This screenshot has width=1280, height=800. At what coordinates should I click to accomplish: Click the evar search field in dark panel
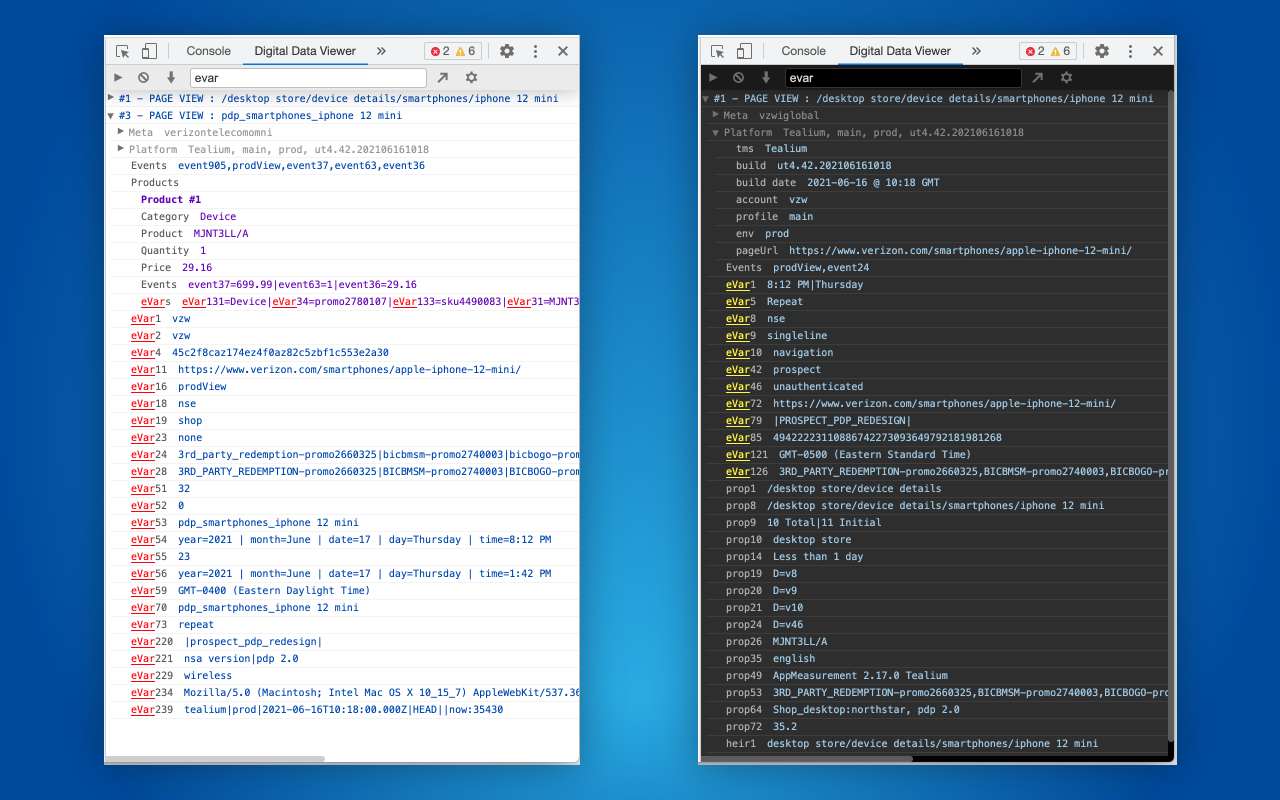click(903, 78)
